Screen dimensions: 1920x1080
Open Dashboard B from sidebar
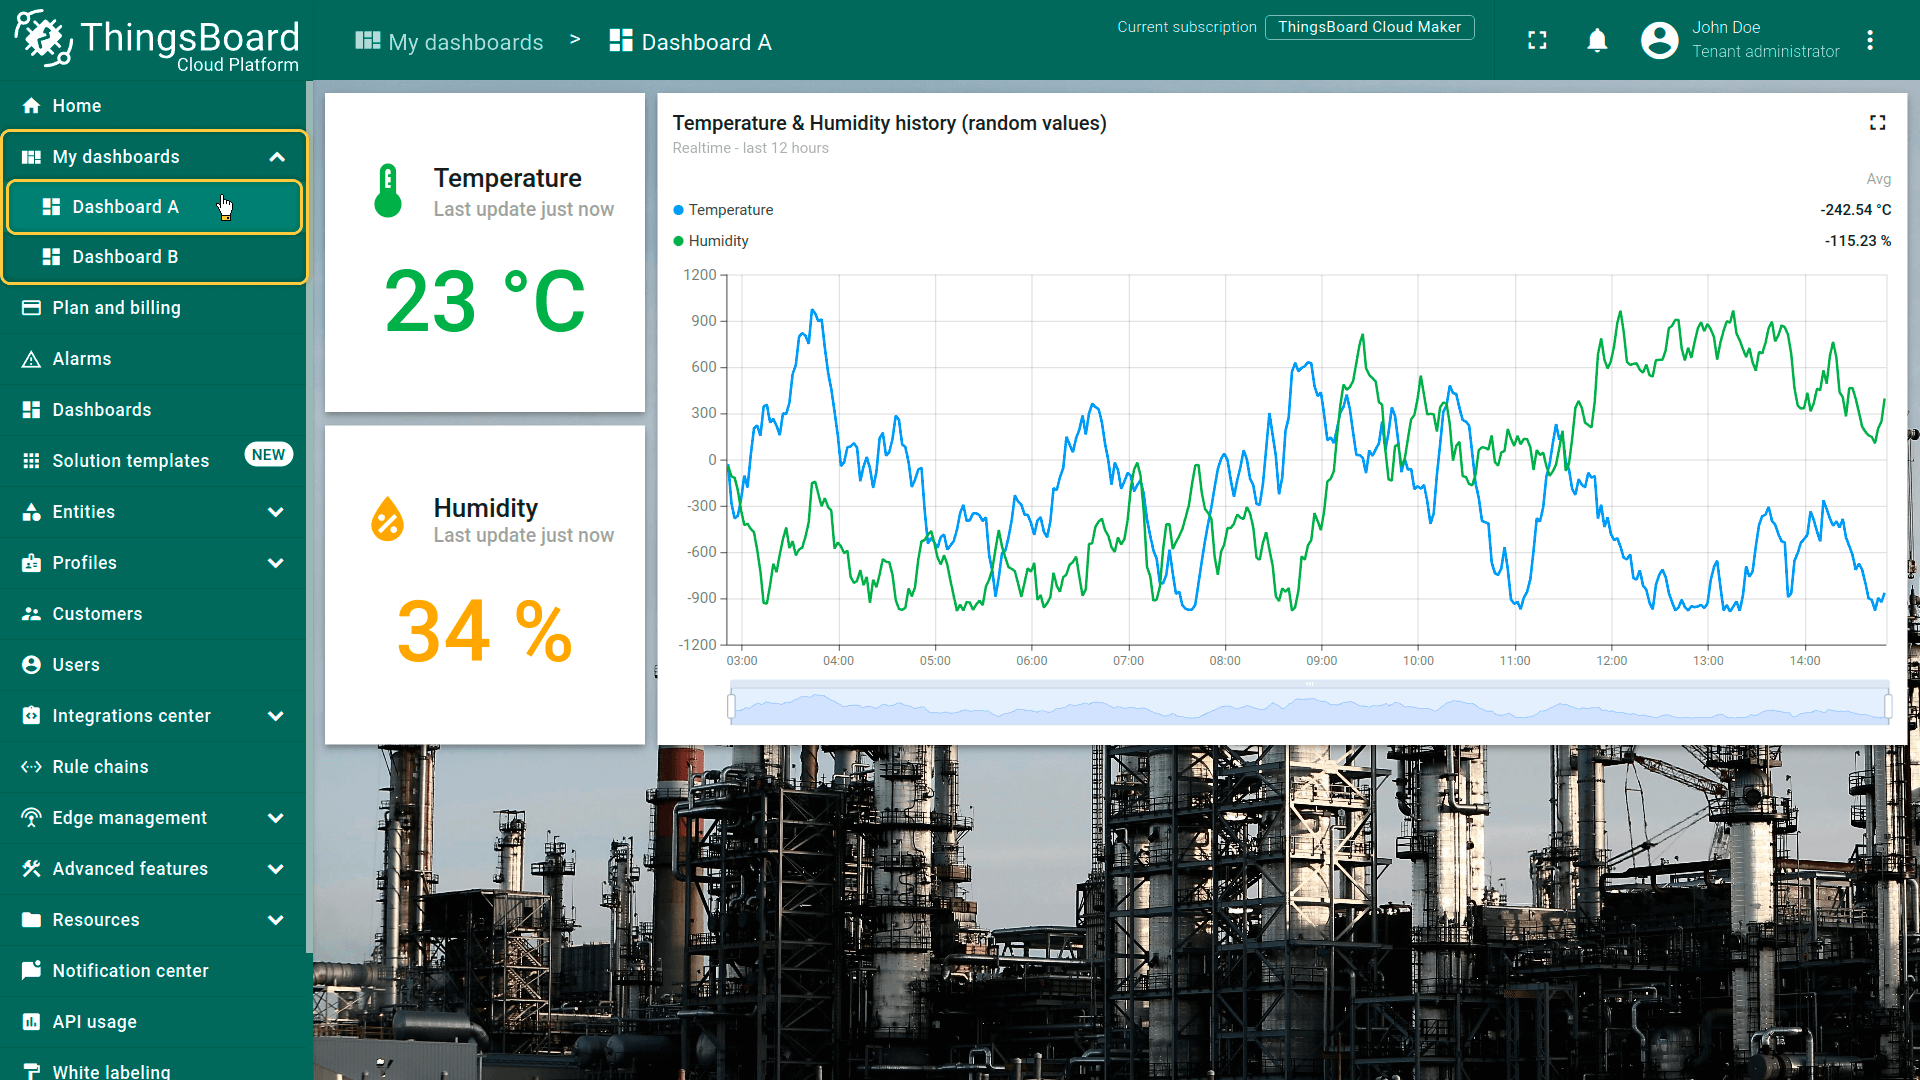click(x=125, y=257)
